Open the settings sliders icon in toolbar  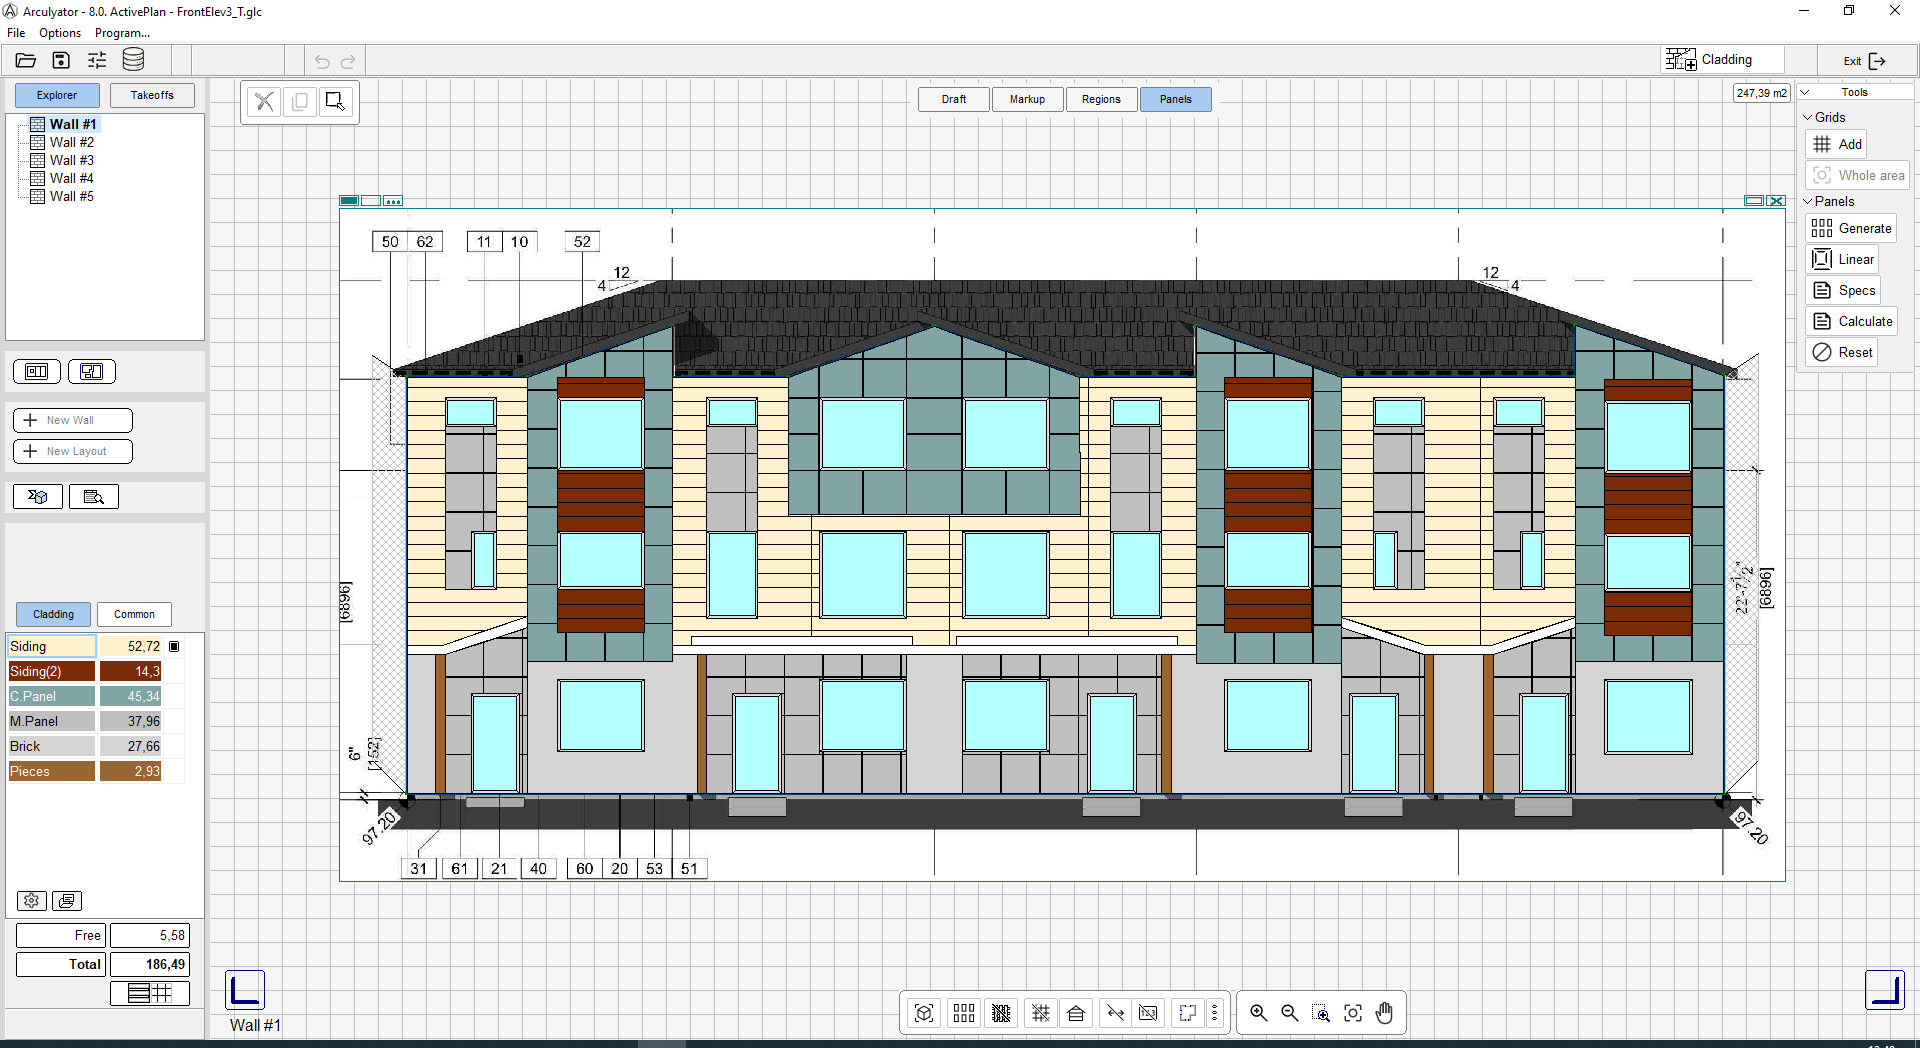(x=97, y=60)
